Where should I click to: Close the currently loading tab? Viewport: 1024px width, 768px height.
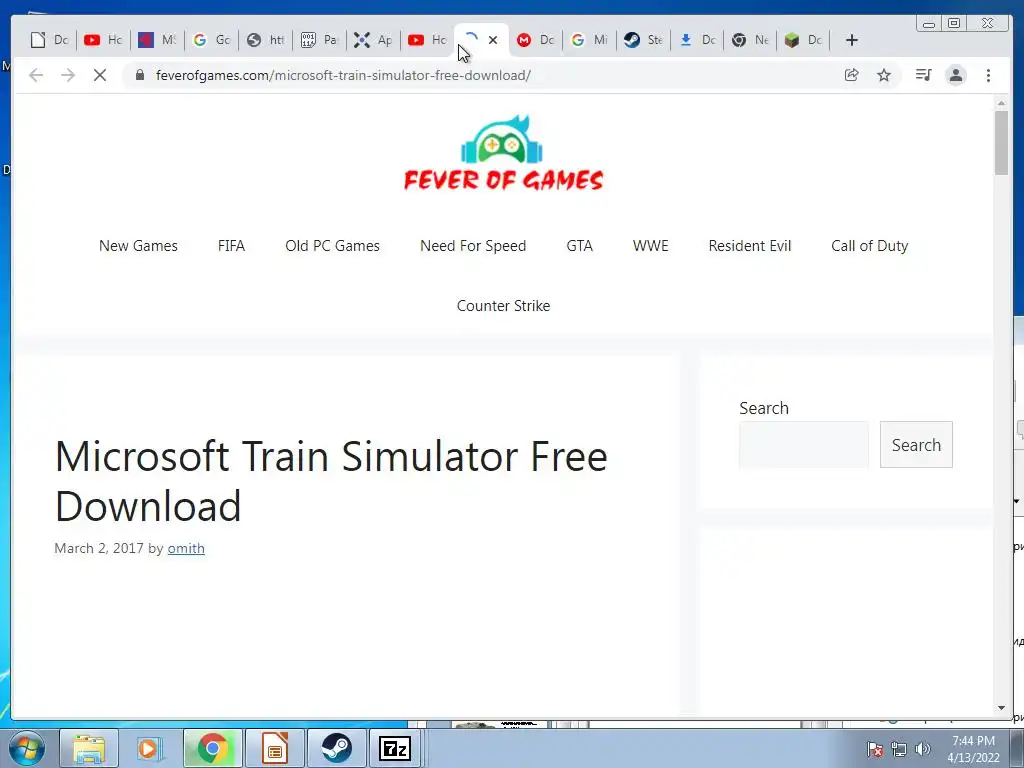pos(493,40)
